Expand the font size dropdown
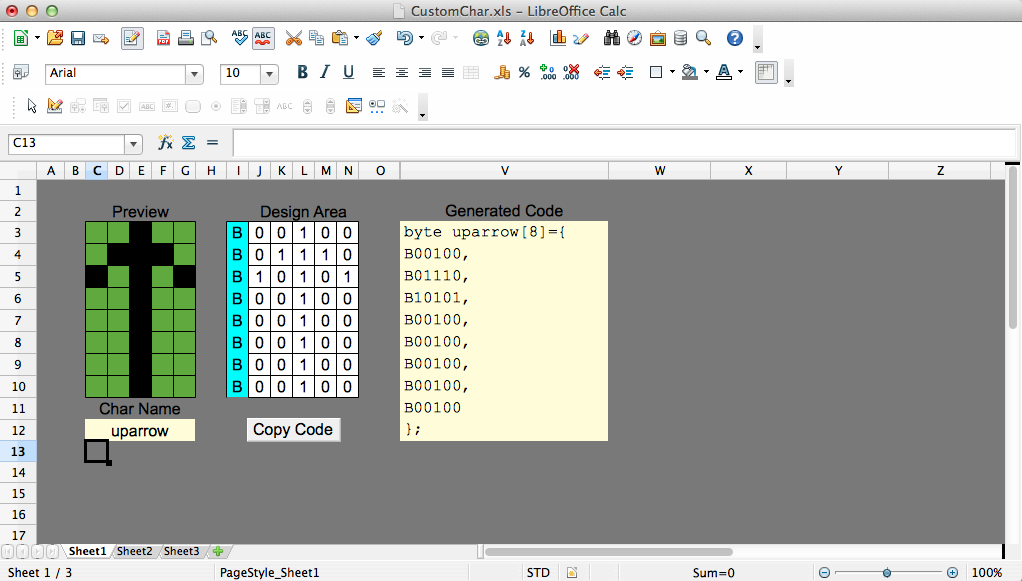1022x581 pixels. 269,74
